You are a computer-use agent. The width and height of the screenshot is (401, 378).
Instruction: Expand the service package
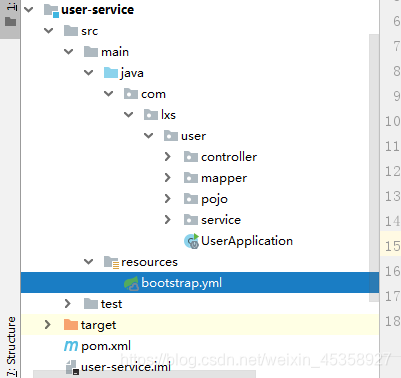pos(168,220)
